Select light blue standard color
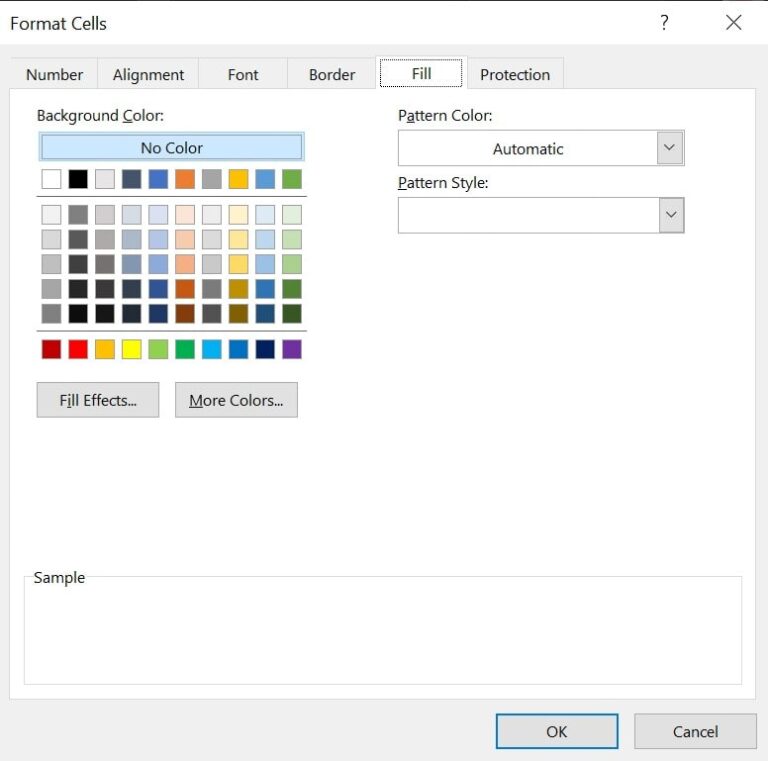768x761 pixels. pyautogui.click(x=212, y=349)
